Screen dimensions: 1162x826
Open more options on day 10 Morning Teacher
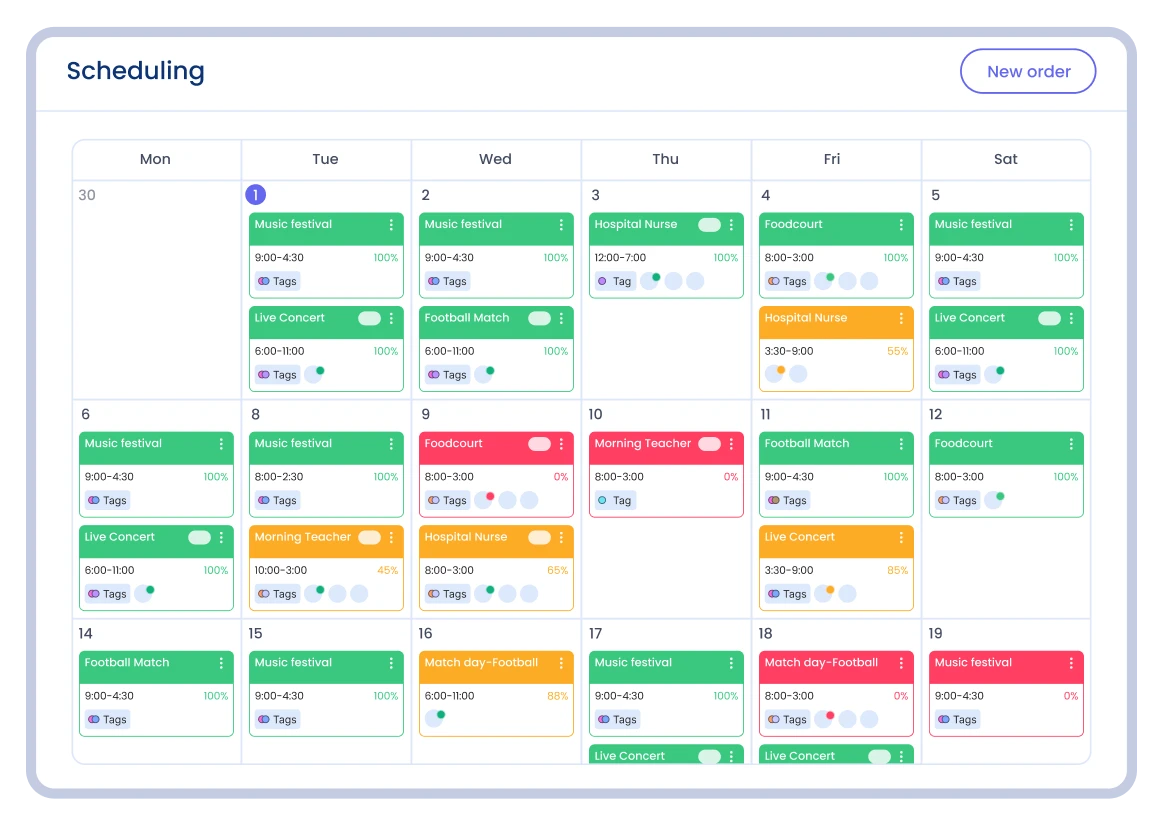[x=731, y=444]
